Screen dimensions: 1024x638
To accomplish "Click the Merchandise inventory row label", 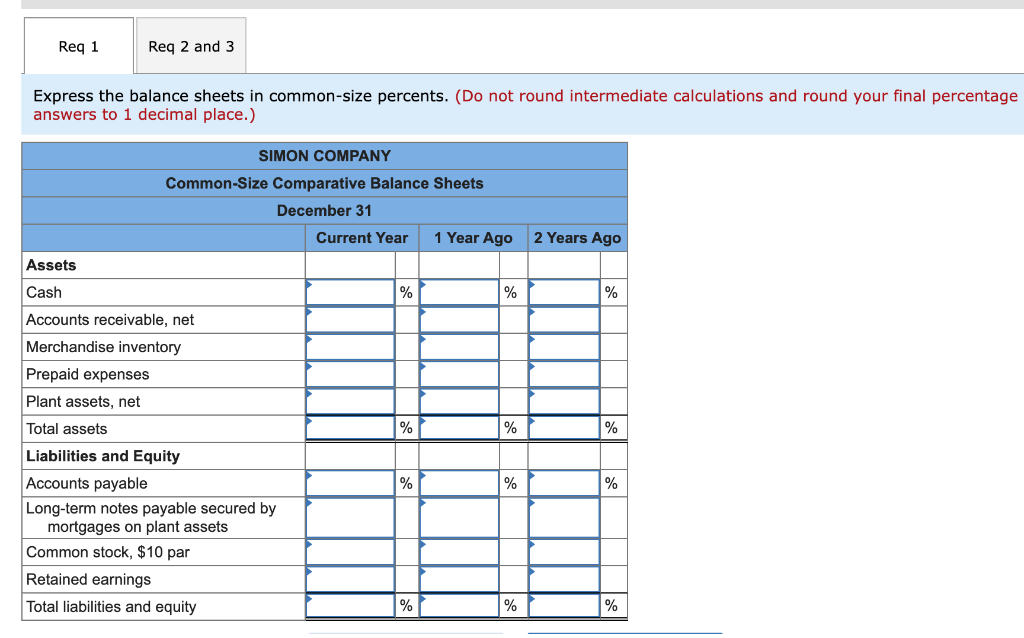I will 103,347.
